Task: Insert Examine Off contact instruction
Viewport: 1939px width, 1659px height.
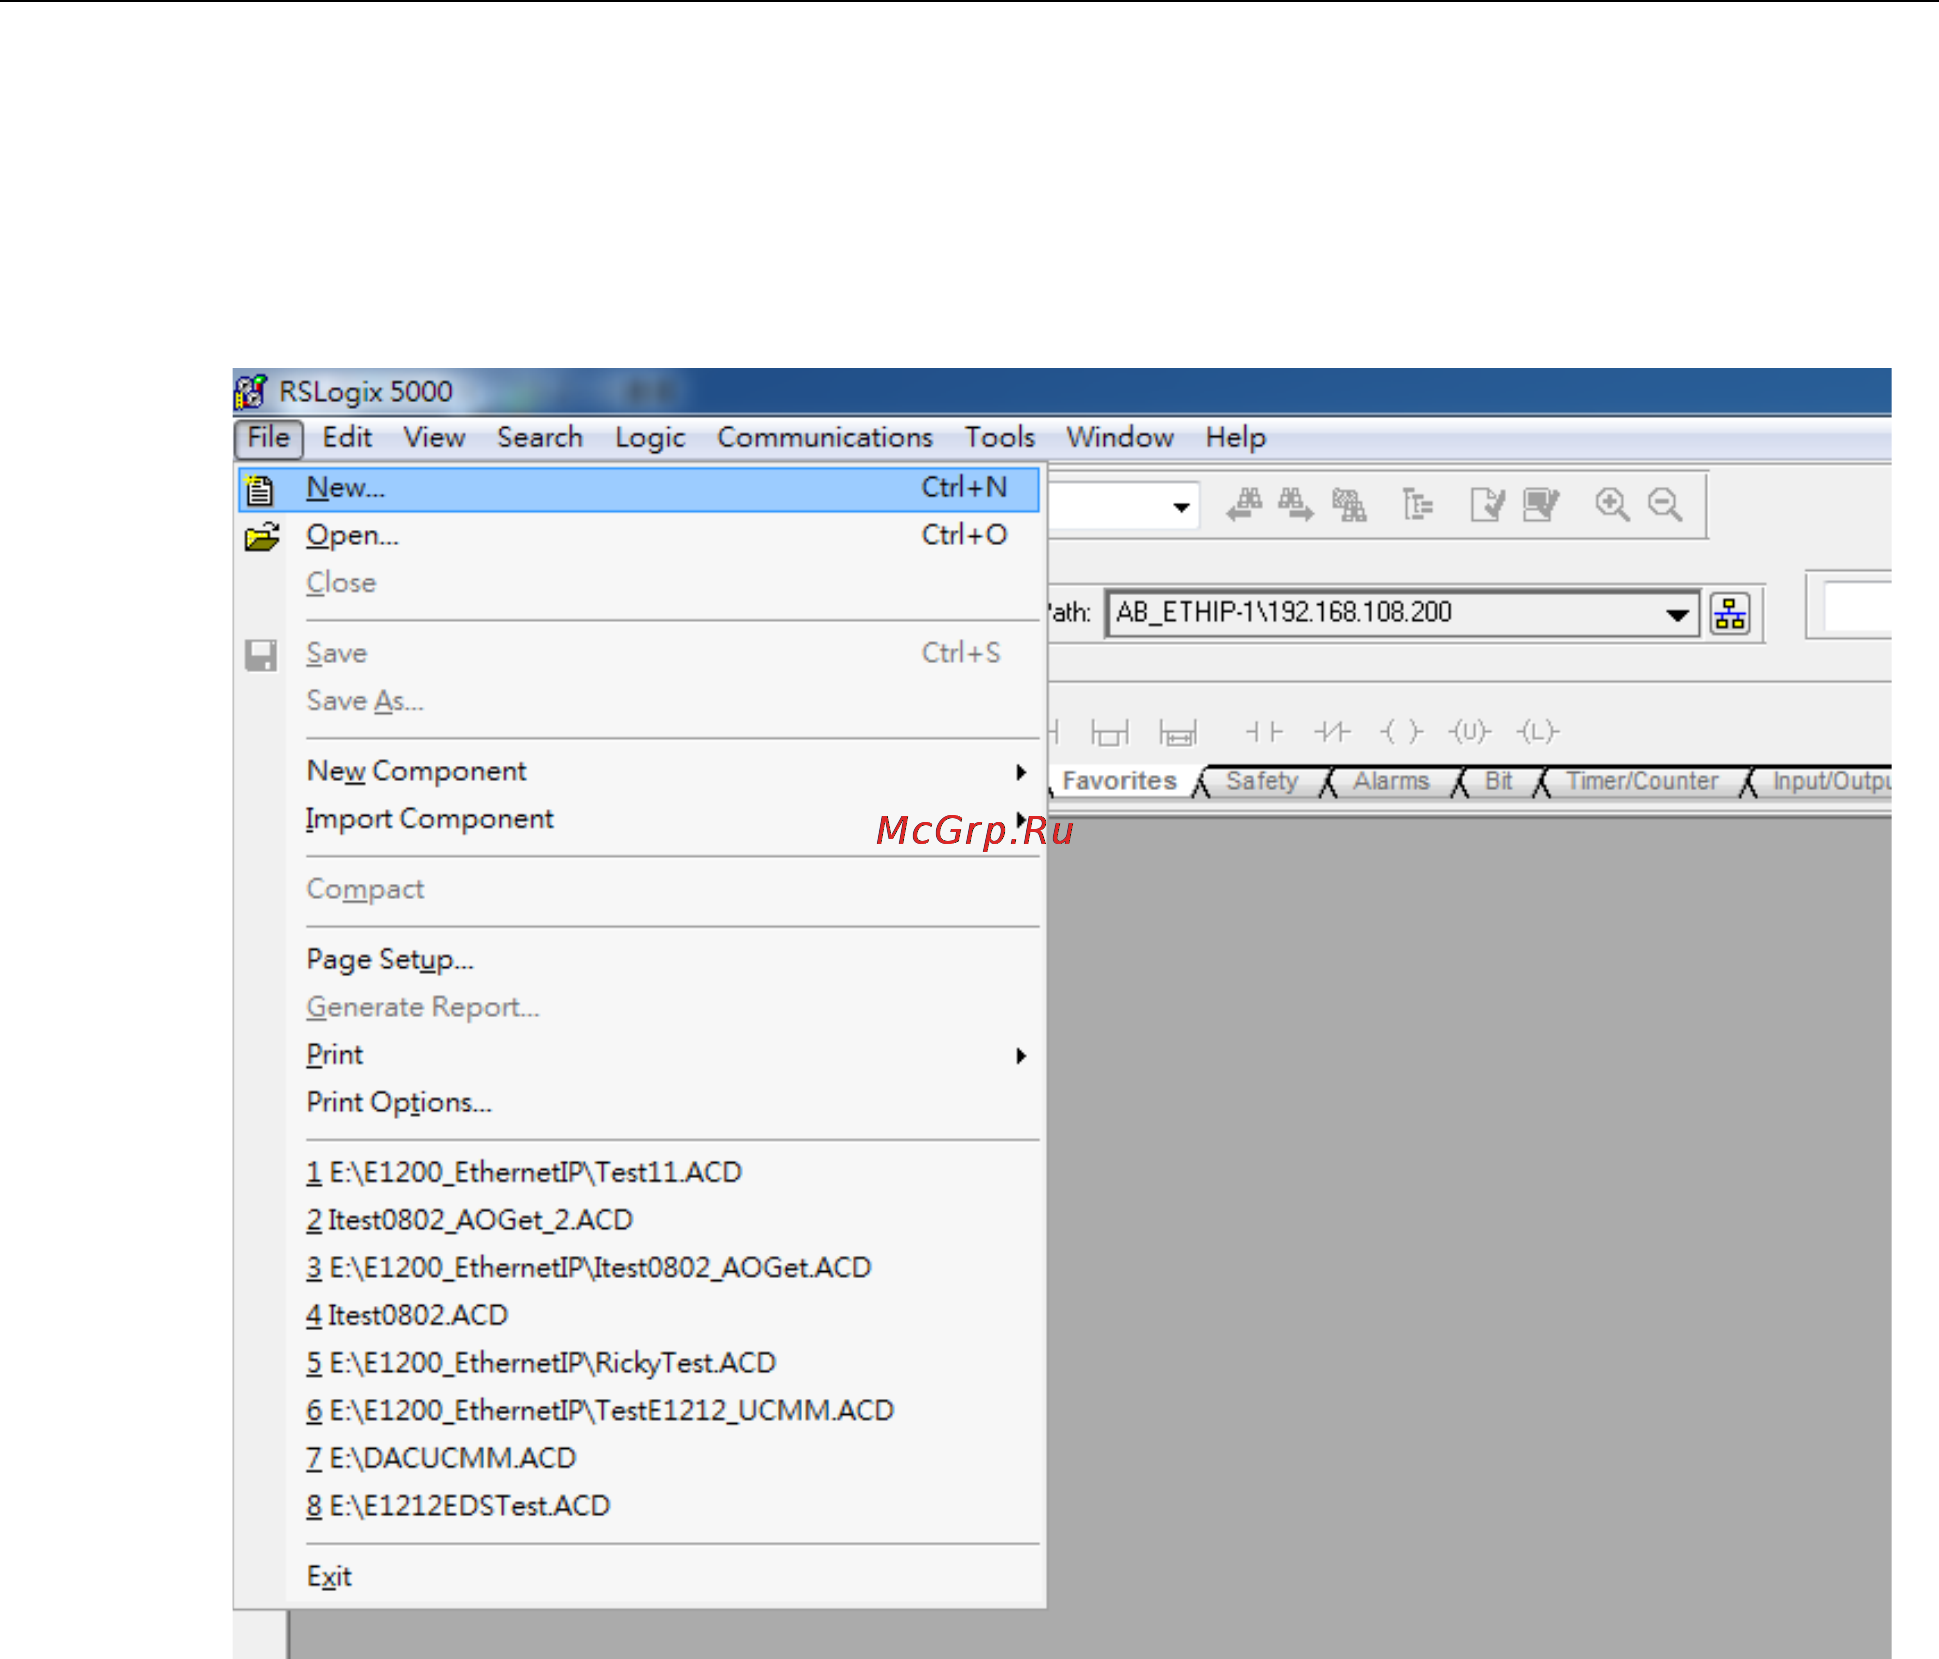Action: pos(1332,733)
